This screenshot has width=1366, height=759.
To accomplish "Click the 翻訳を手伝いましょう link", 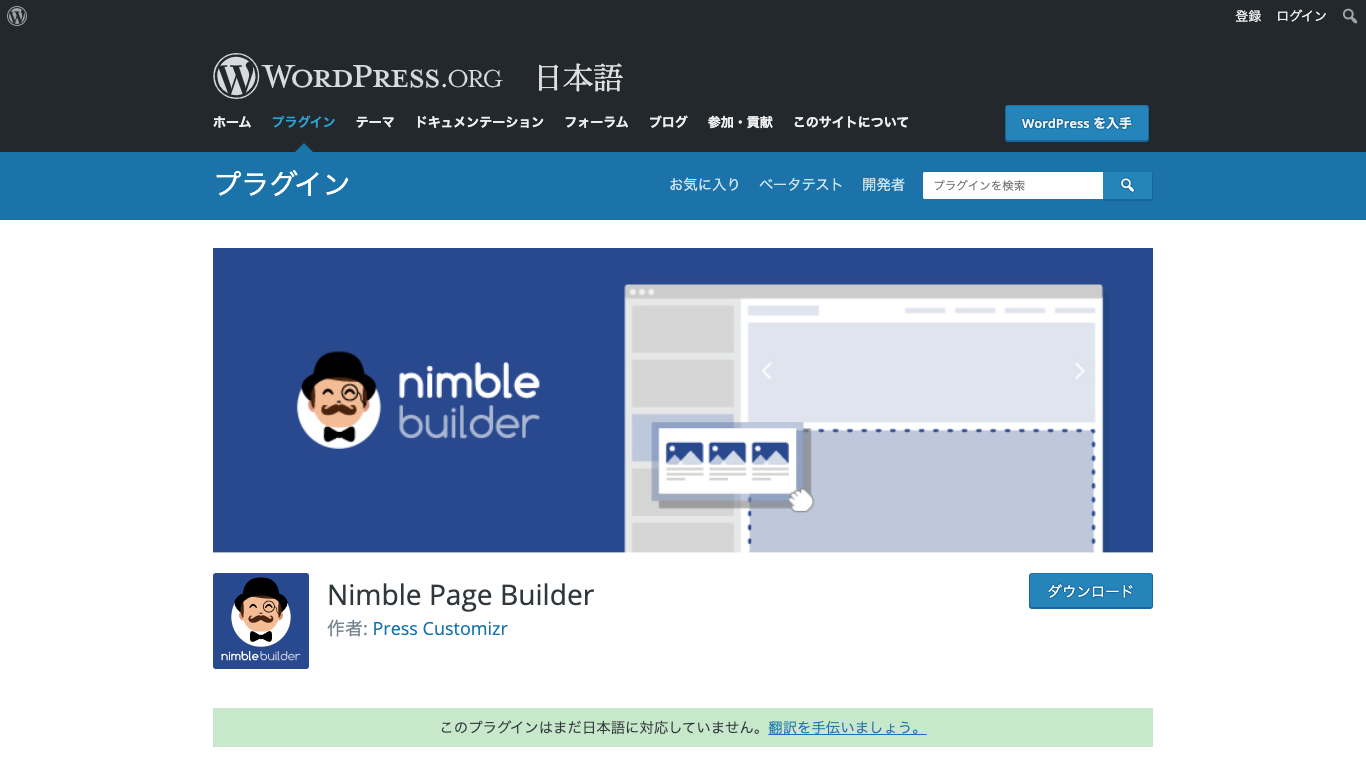I will click(847, 728).
